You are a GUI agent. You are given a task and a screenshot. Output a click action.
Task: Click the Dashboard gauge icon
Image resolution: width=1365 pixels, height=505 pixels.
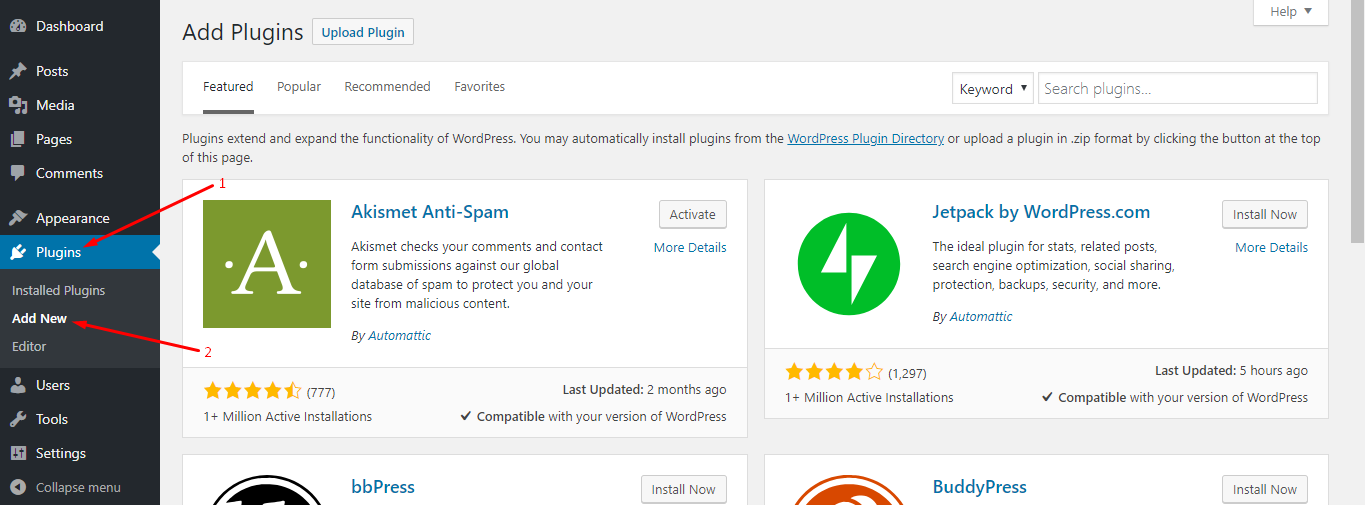tap(18, 26)
